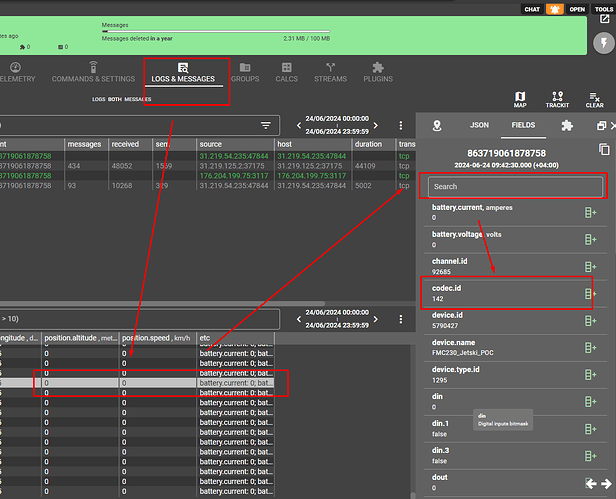The width and height of the screenshot is (616, 499).
Task: Click the copy-to-clipboard icon below the panel tabs
Action: tap(603, 149)
